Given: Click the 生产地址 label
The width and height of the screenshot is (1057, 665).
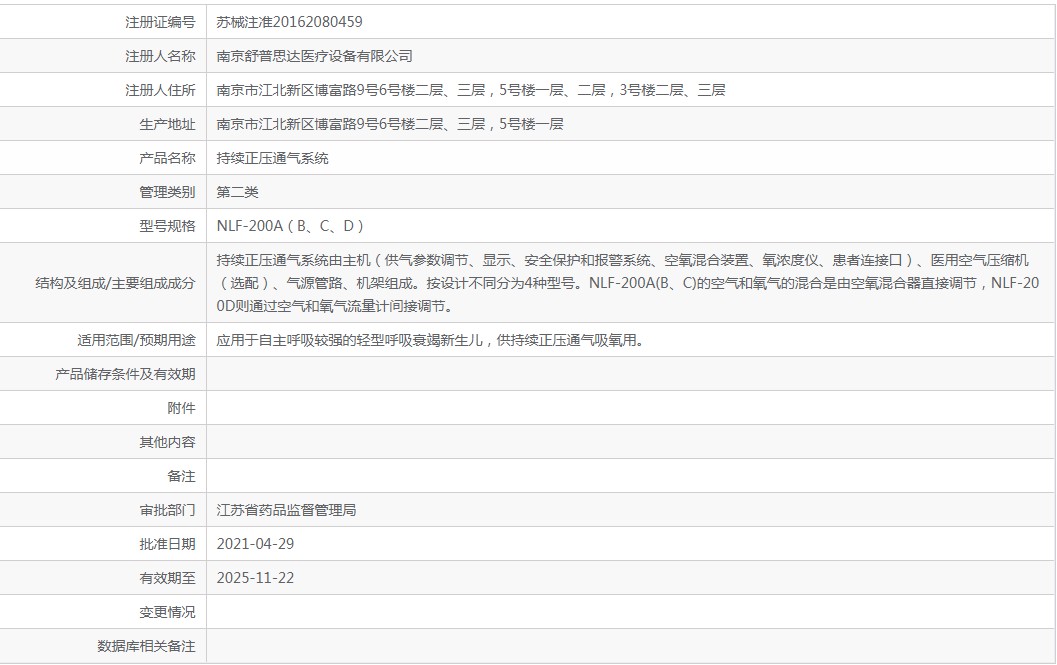Looking at the screenshot, I should click(x=167, y=124).
